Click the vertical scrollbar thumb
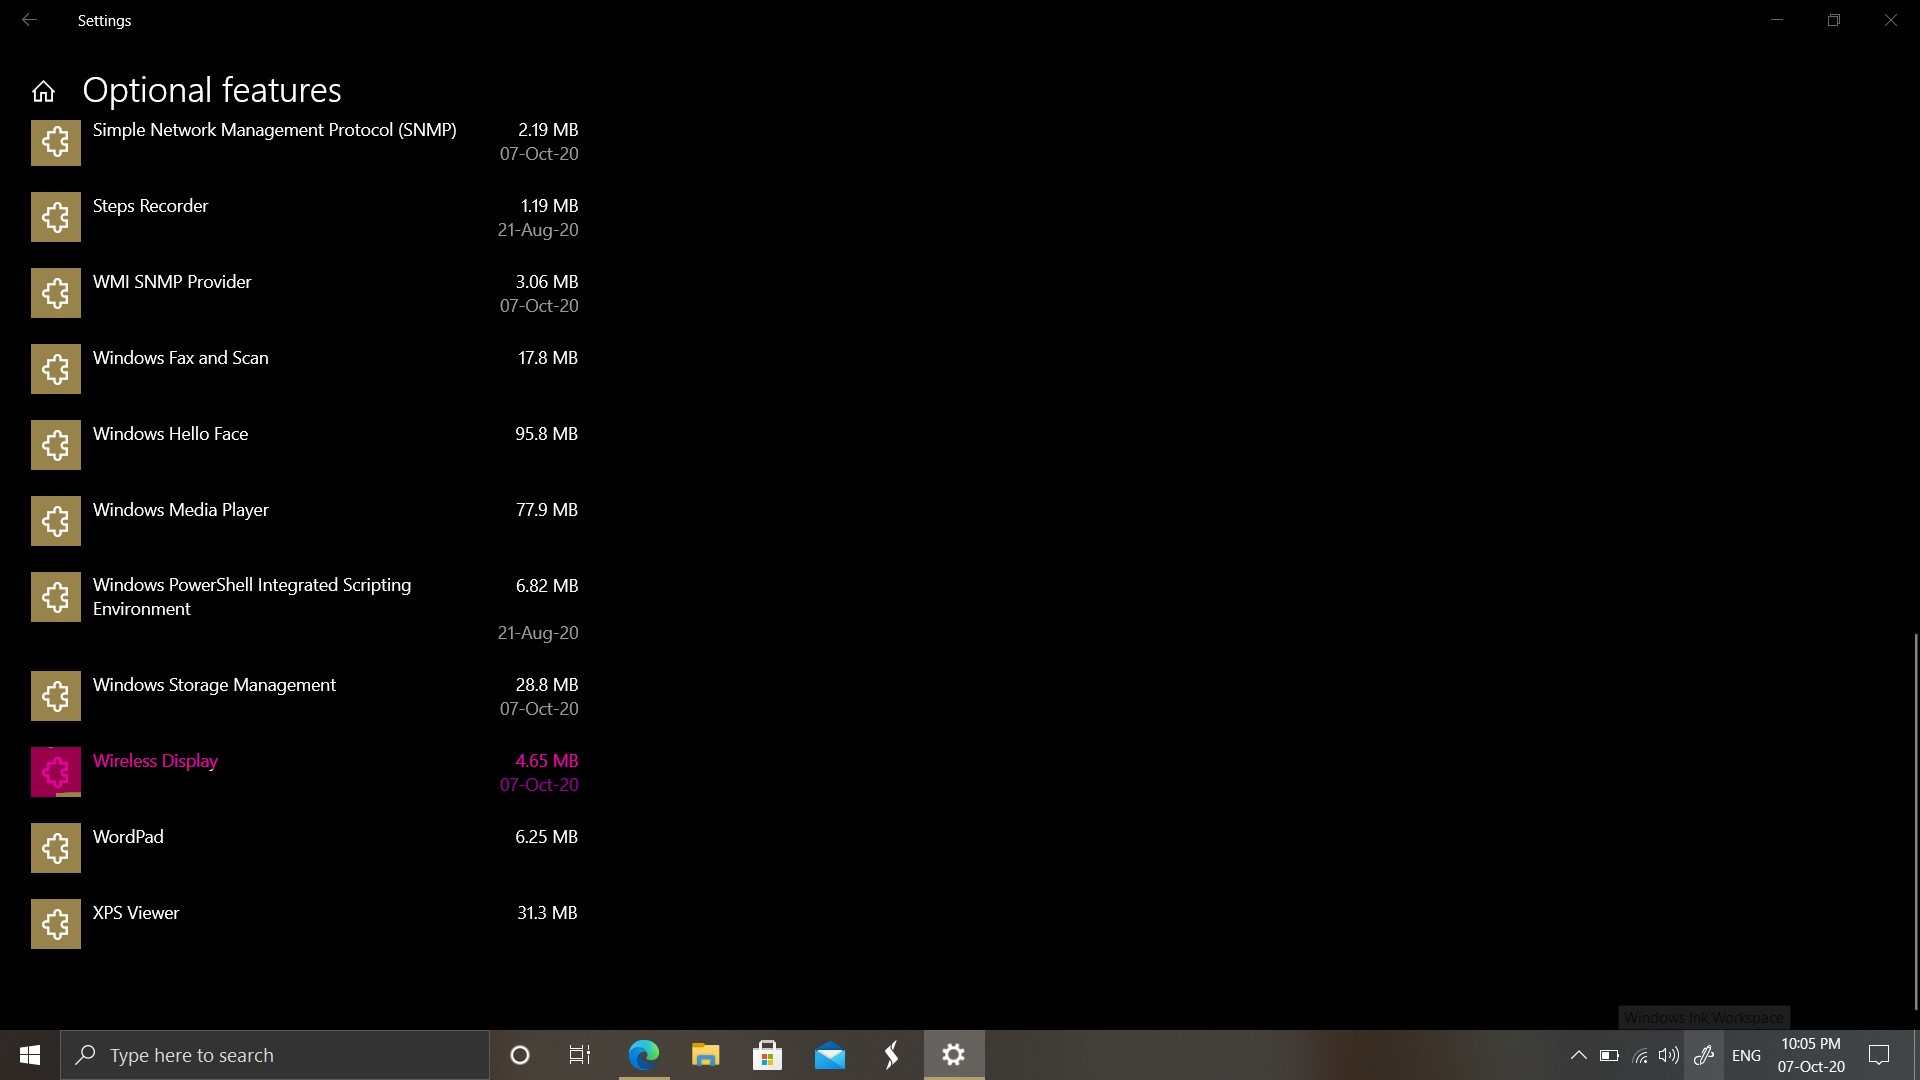The width and height of the screenshot is (1920, 1080). click(1916, 821)
